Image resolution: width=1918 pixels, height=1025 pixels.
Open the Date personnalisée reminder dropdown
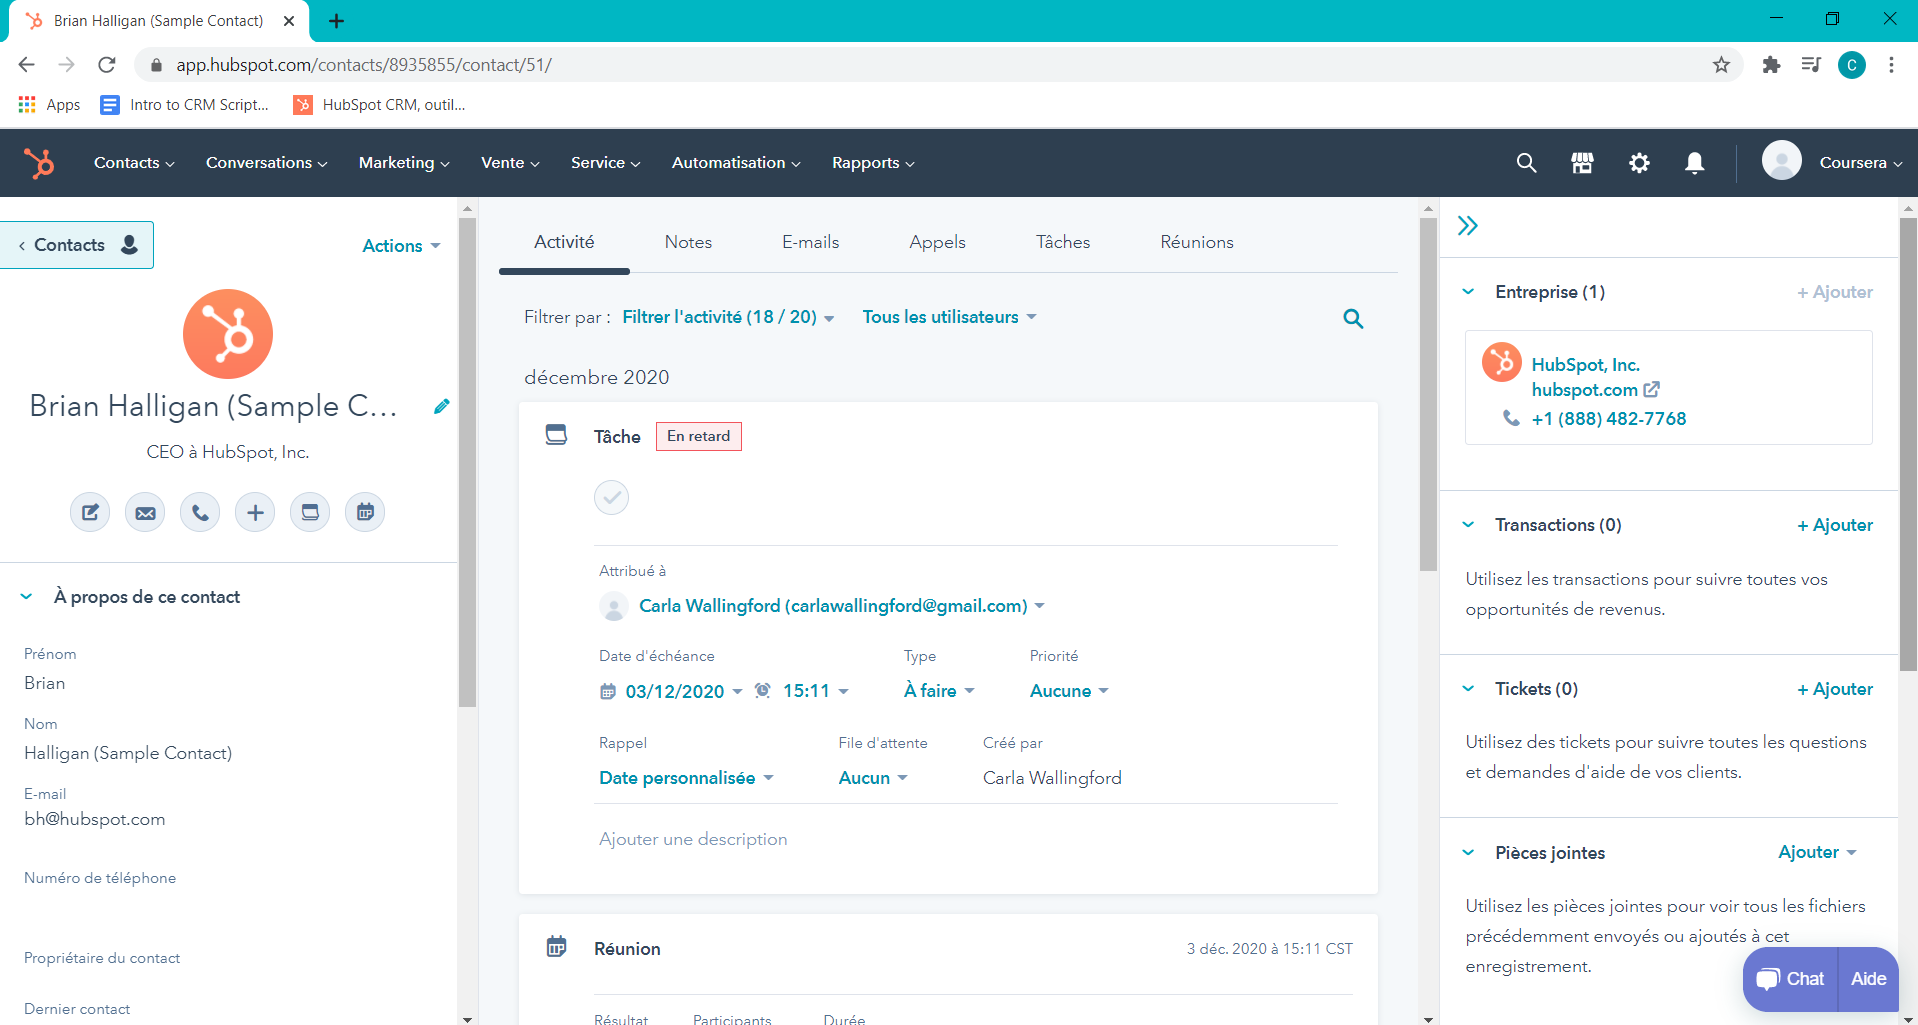point(686,778)
